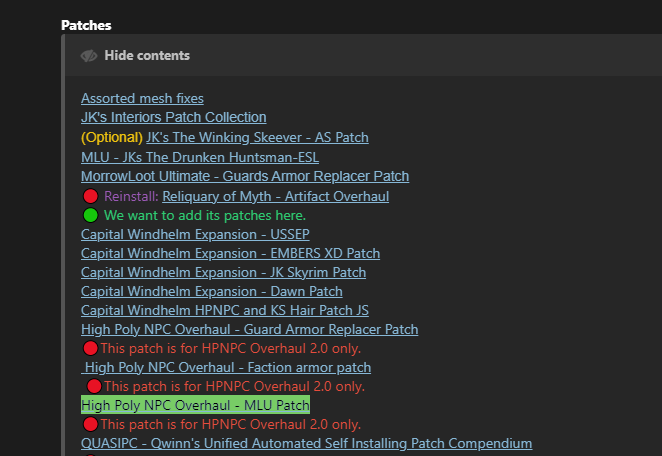Viewport: 662px width, 456px height.
Task: Open Reliquary of Myth - Artifact Overhaul link
Action: coord(276,196)
